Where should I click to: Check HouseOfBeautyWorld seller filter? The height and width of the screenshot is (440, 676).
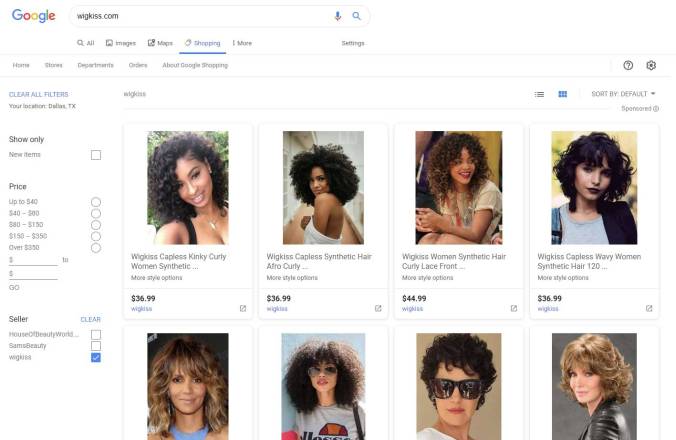96,335
